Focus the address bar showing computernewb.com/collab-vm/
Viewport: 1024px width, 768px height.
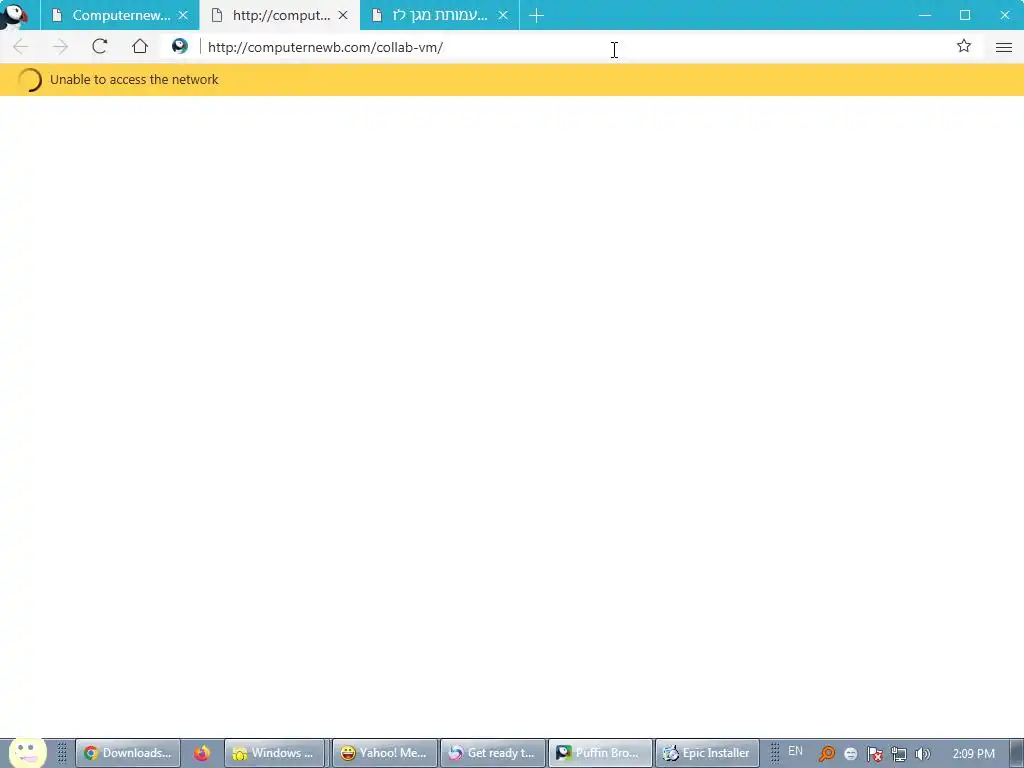575,47
